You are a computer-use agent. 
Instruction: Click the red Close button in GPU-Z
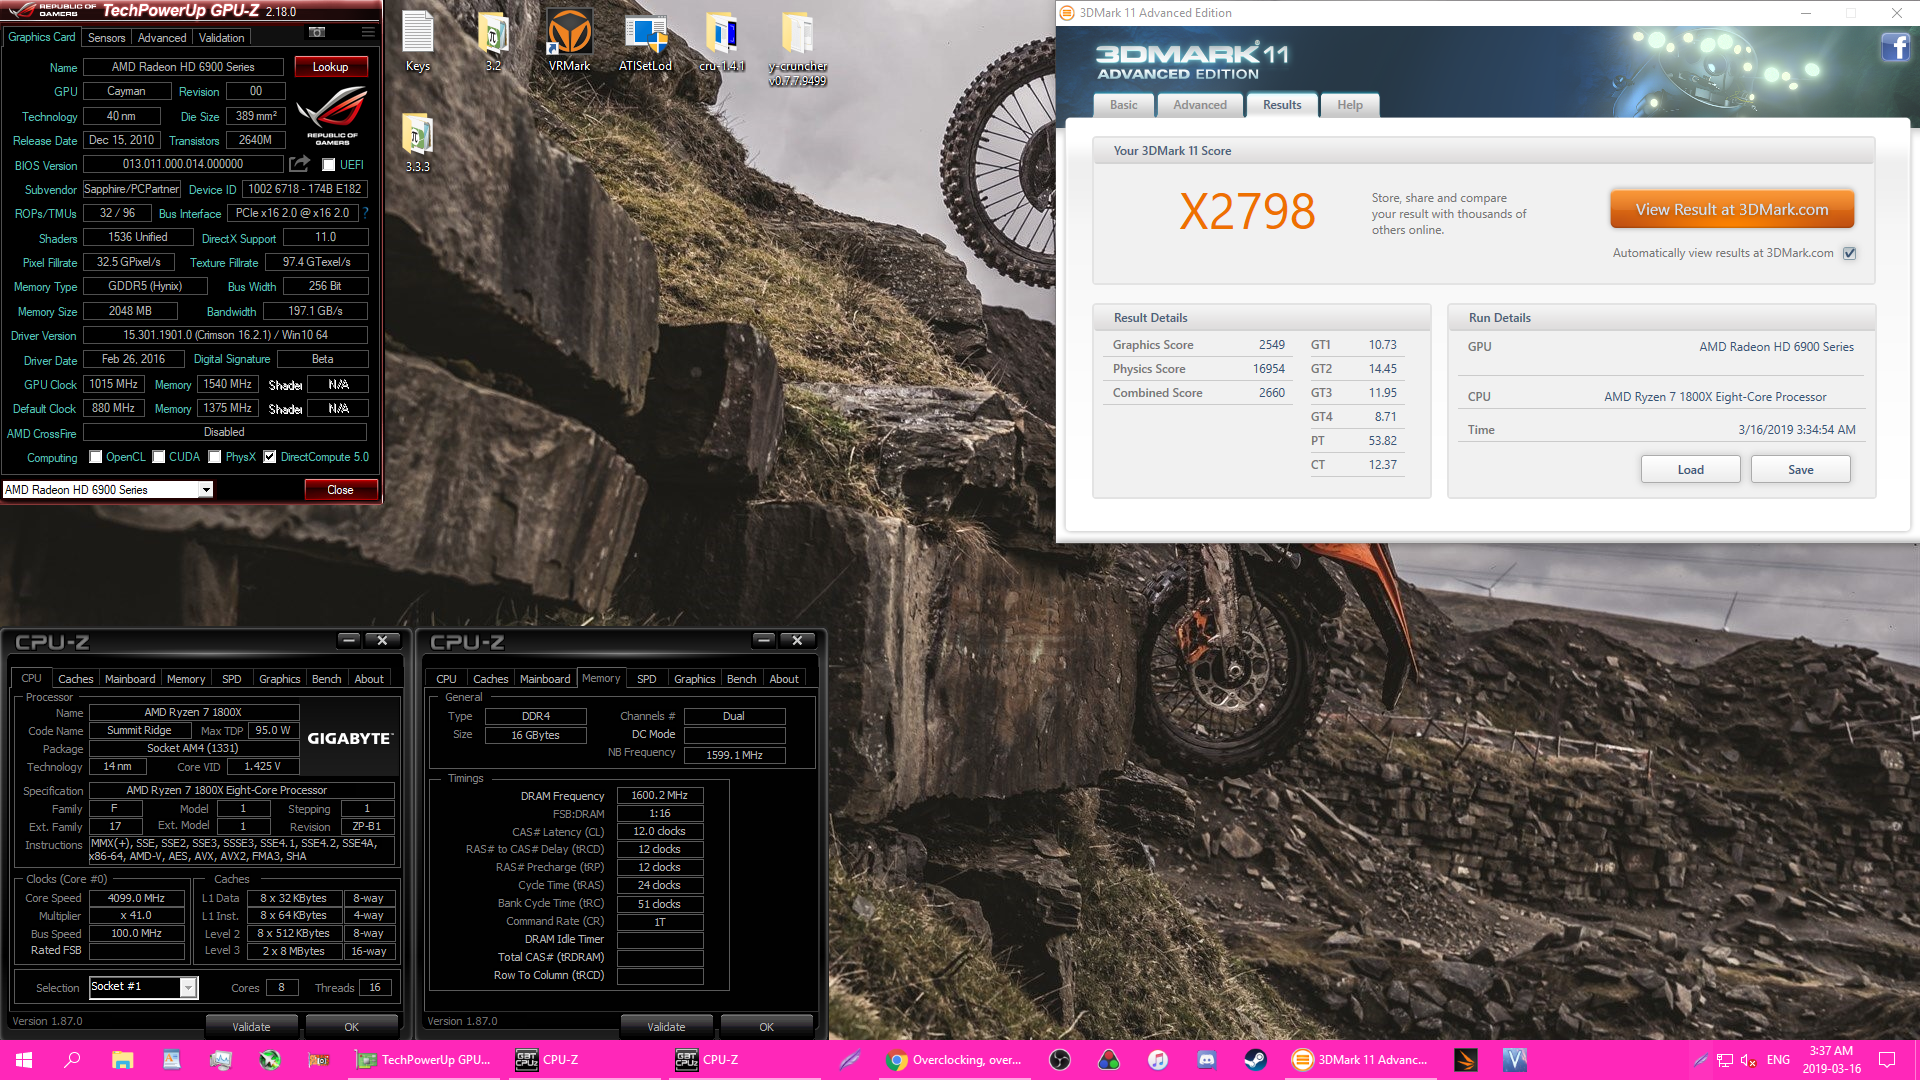coord(340,490)
